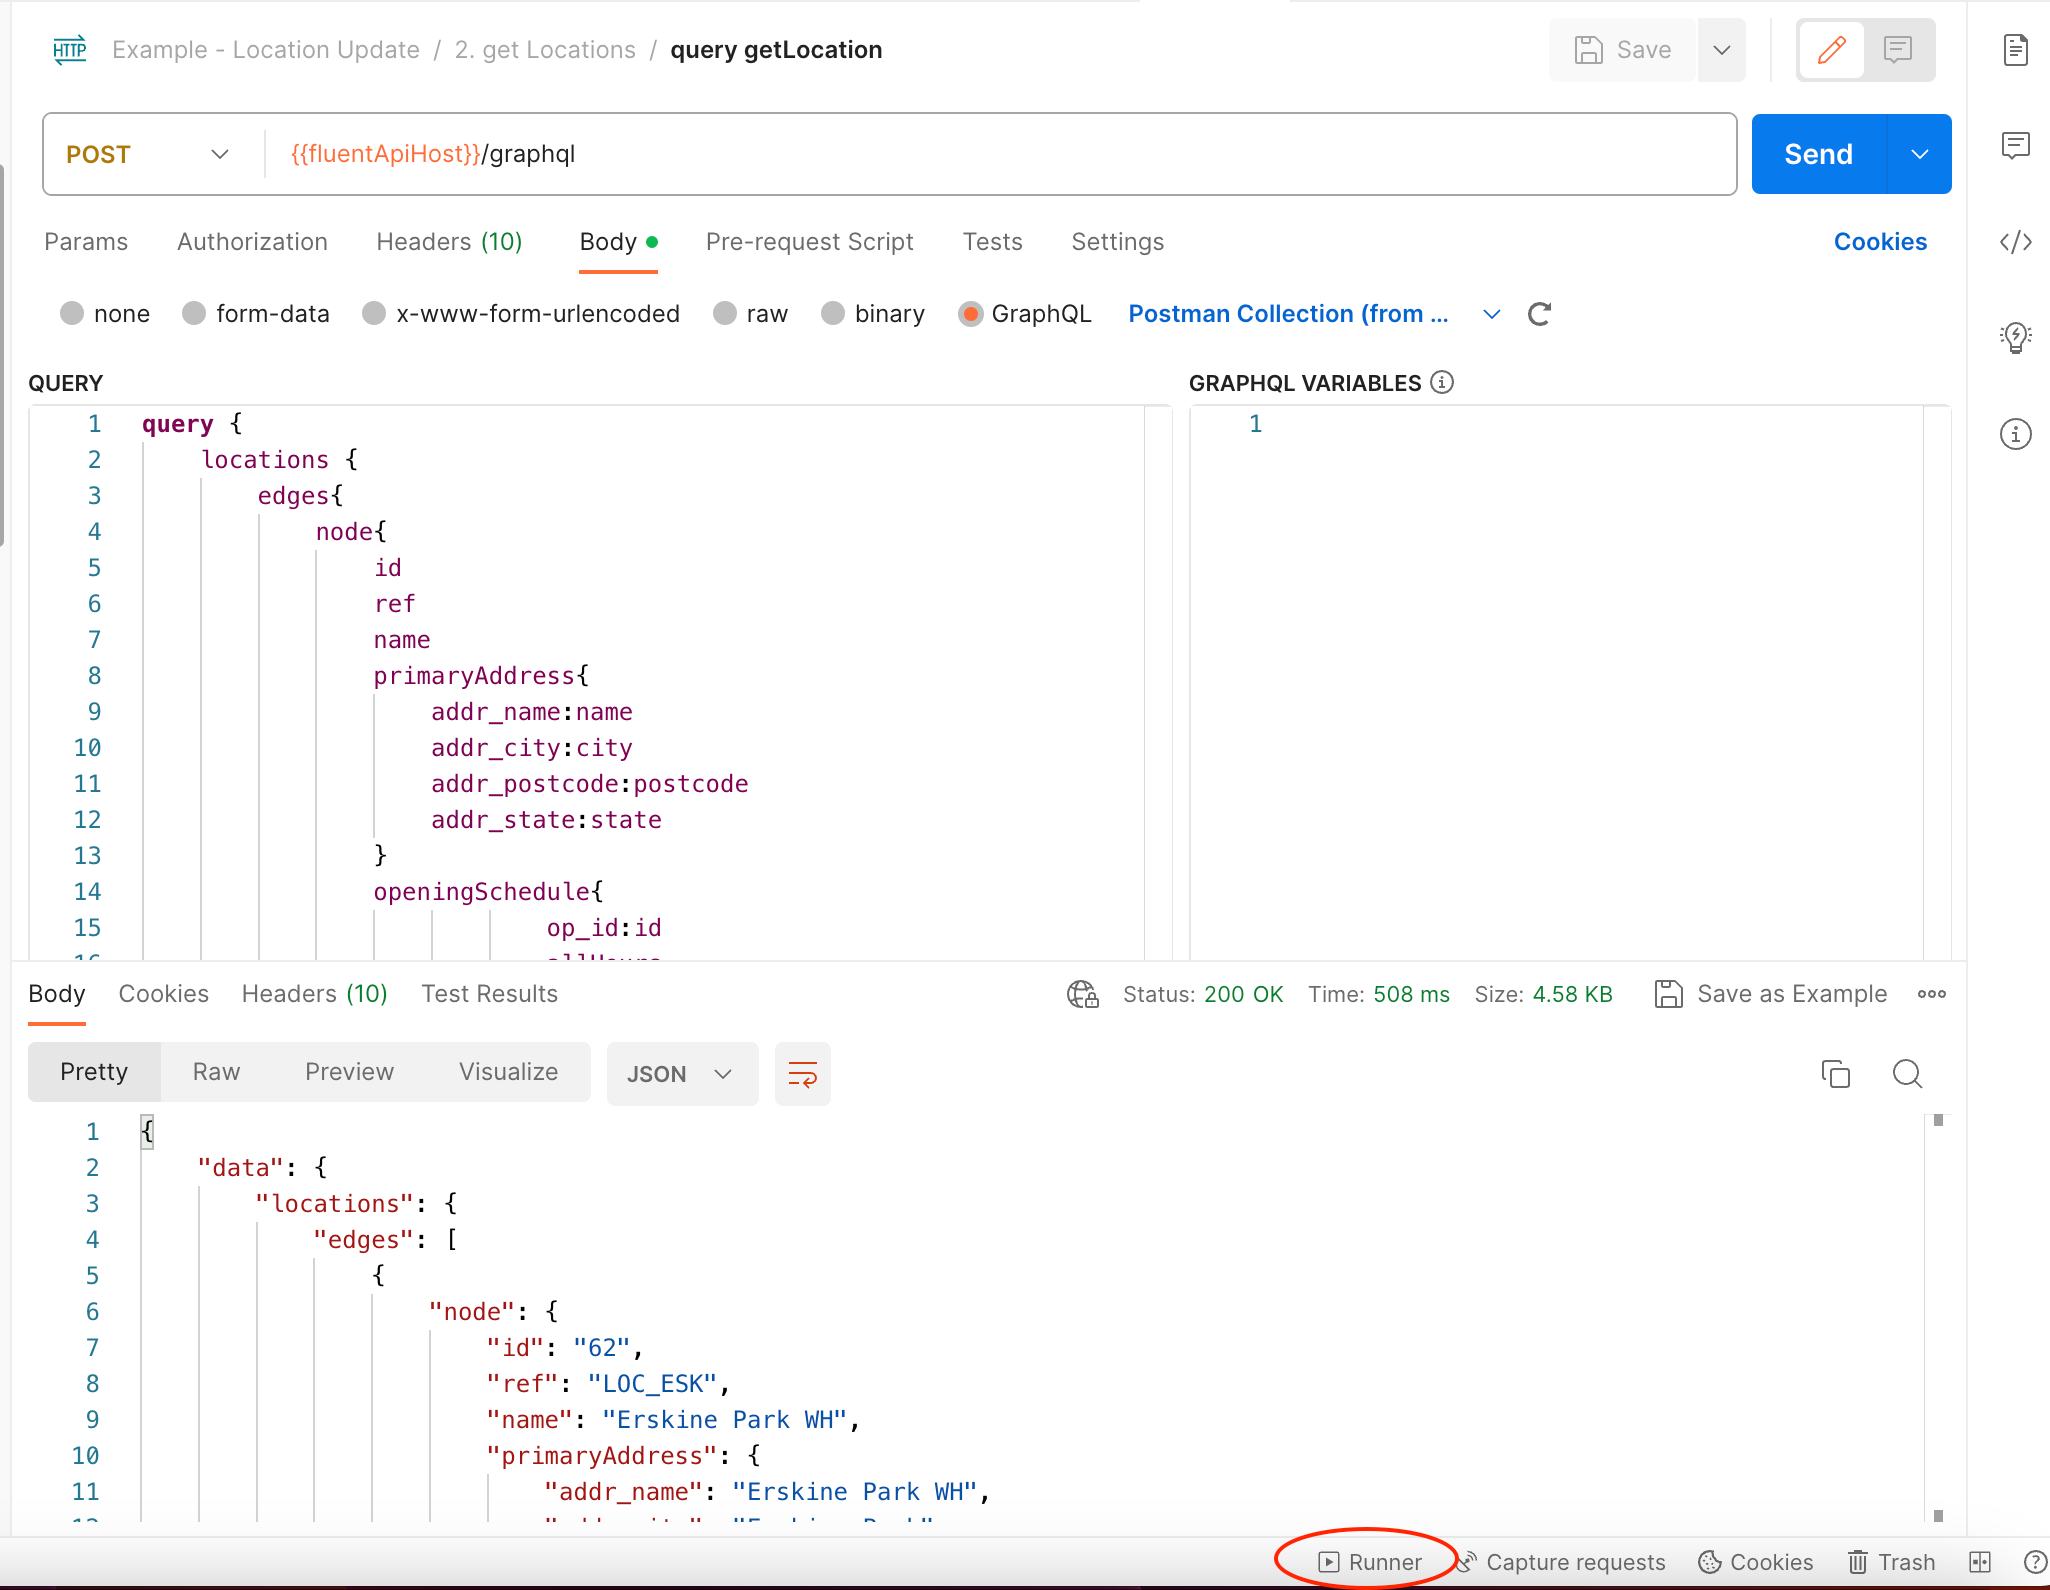Click the Send button

[1817, 153]
